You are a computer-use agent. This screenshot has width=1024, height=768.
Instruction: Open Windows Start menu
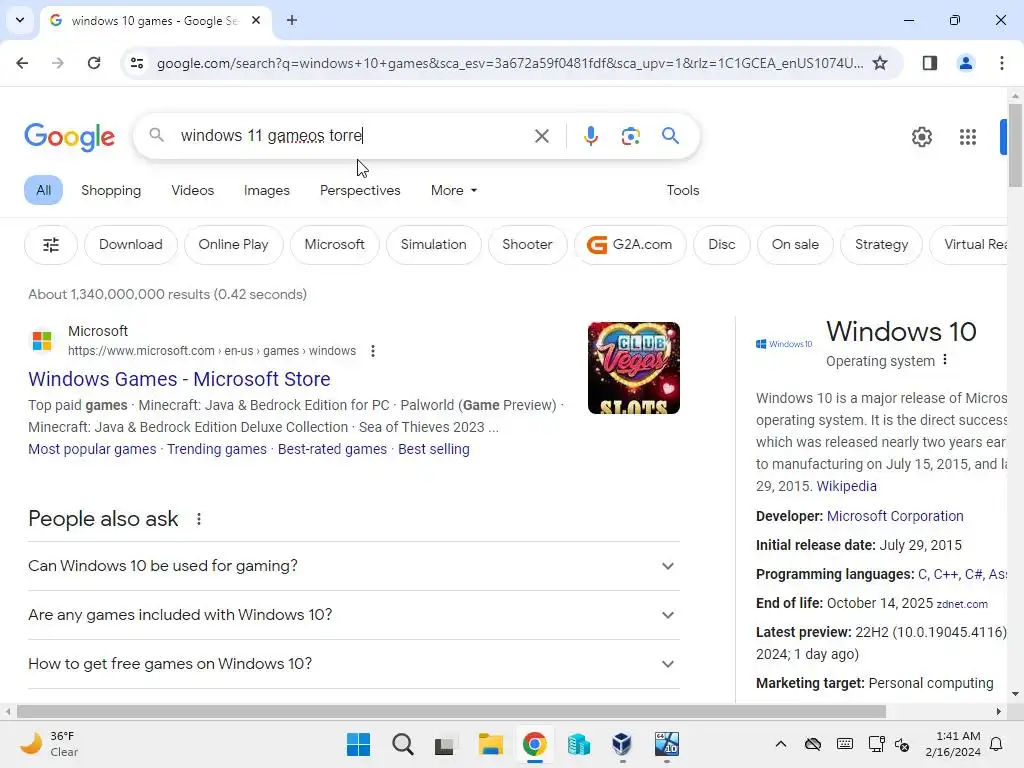(x=358, y=744)
